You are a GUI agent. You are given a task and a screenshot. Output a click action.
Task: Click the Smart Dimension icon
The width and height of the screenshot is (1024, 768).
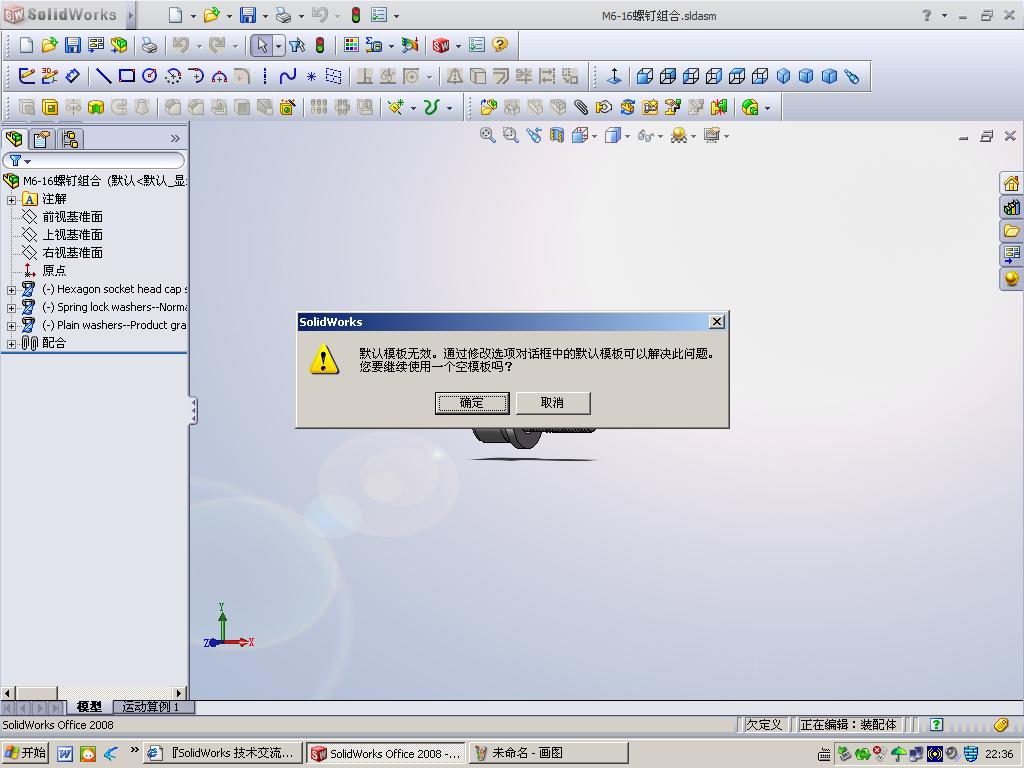[x=72, y=76]
